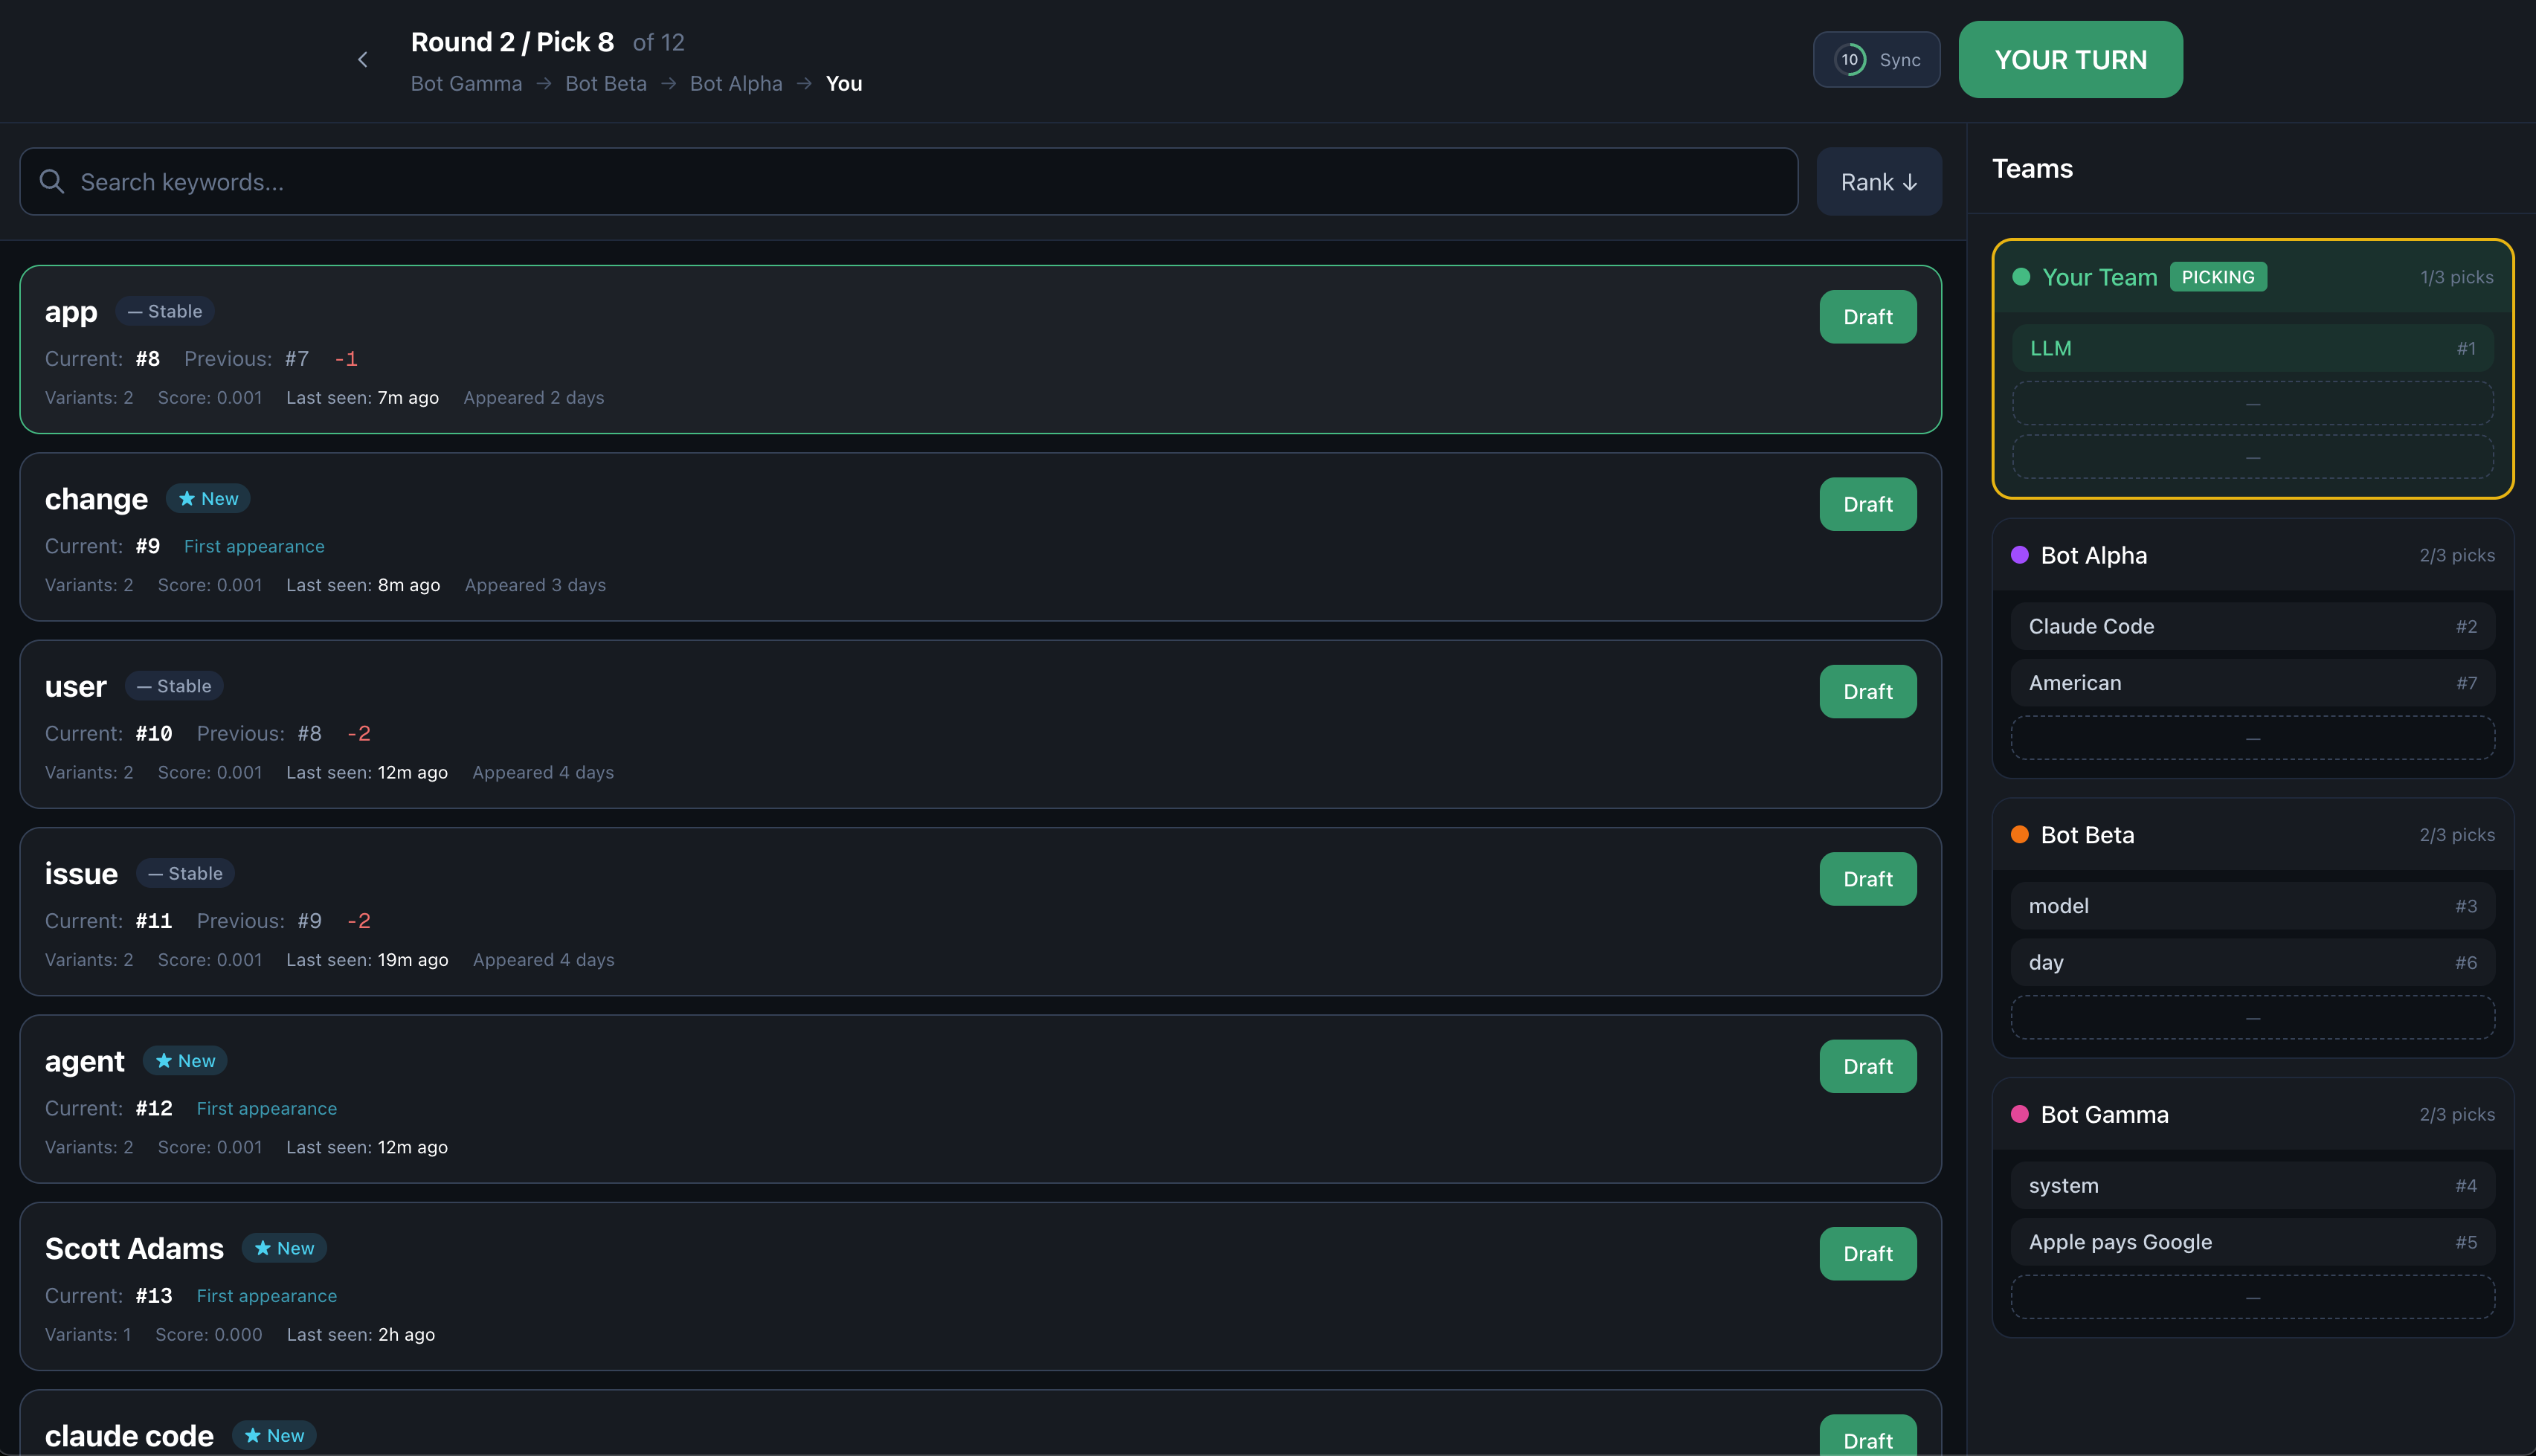Click New star badge on Scott Adams
Screen dimensions: 2536x1456
click(x=284, y=1248)
